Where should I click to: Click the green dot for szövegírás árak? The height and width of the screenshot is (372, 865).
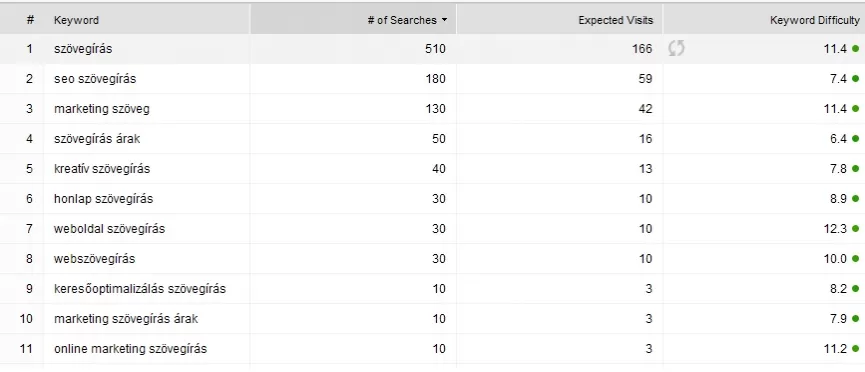click(856, 139)
